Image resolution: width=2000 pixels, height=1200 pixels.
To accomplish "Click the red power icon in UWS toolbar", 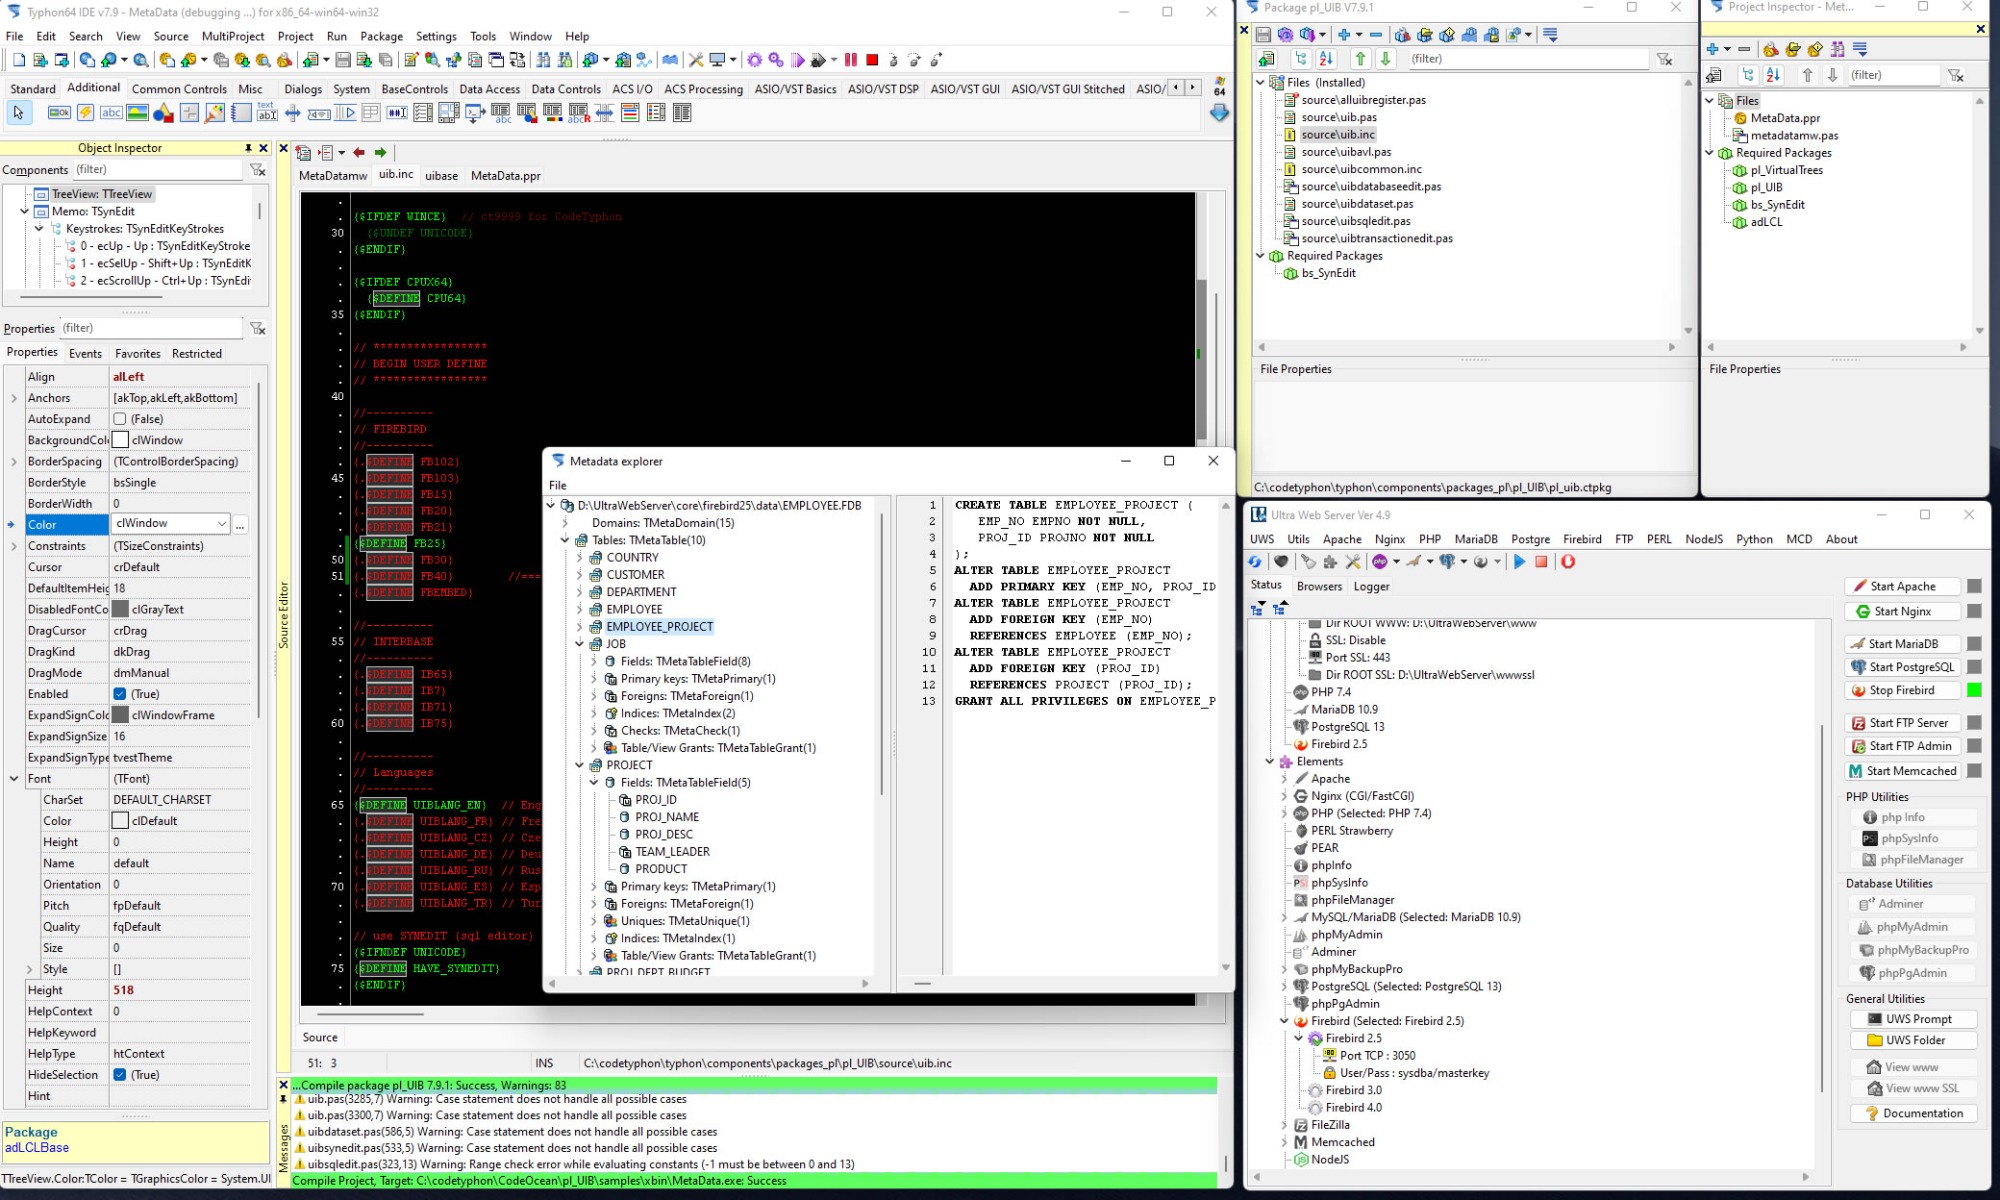I will (x=1568, y=562).
